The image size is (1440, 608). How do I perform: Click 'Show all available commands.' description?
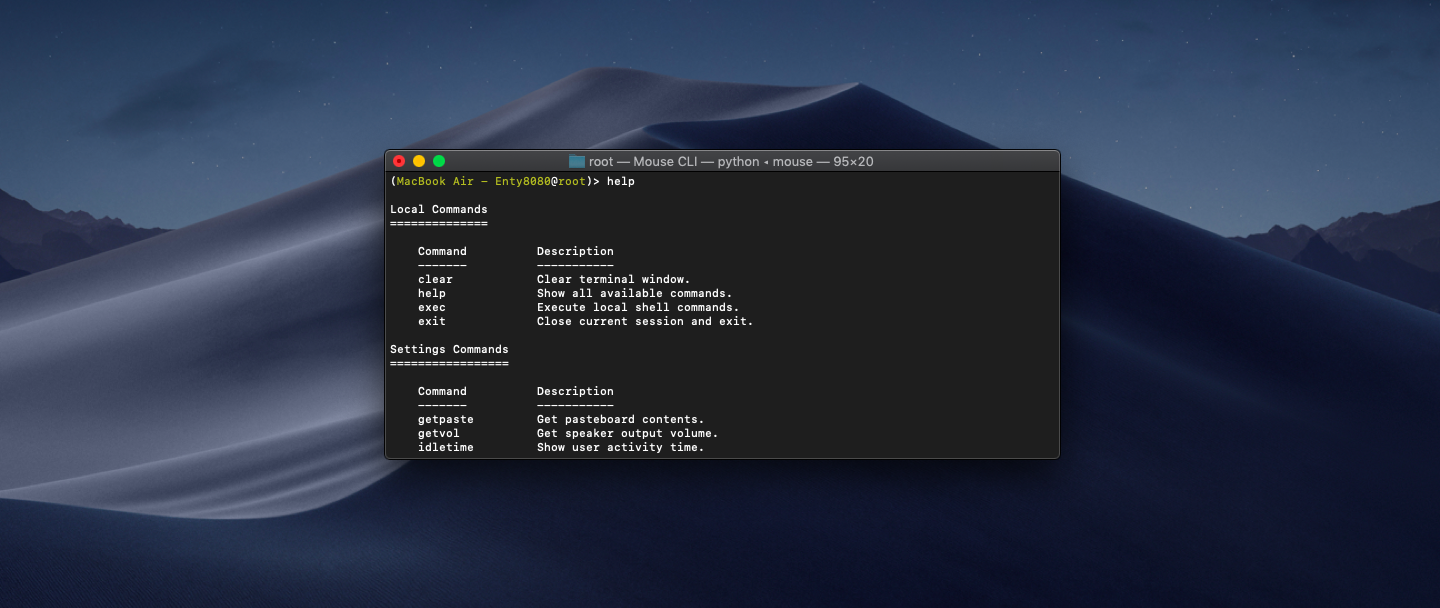pyautogui.click(x=635, y=293)
